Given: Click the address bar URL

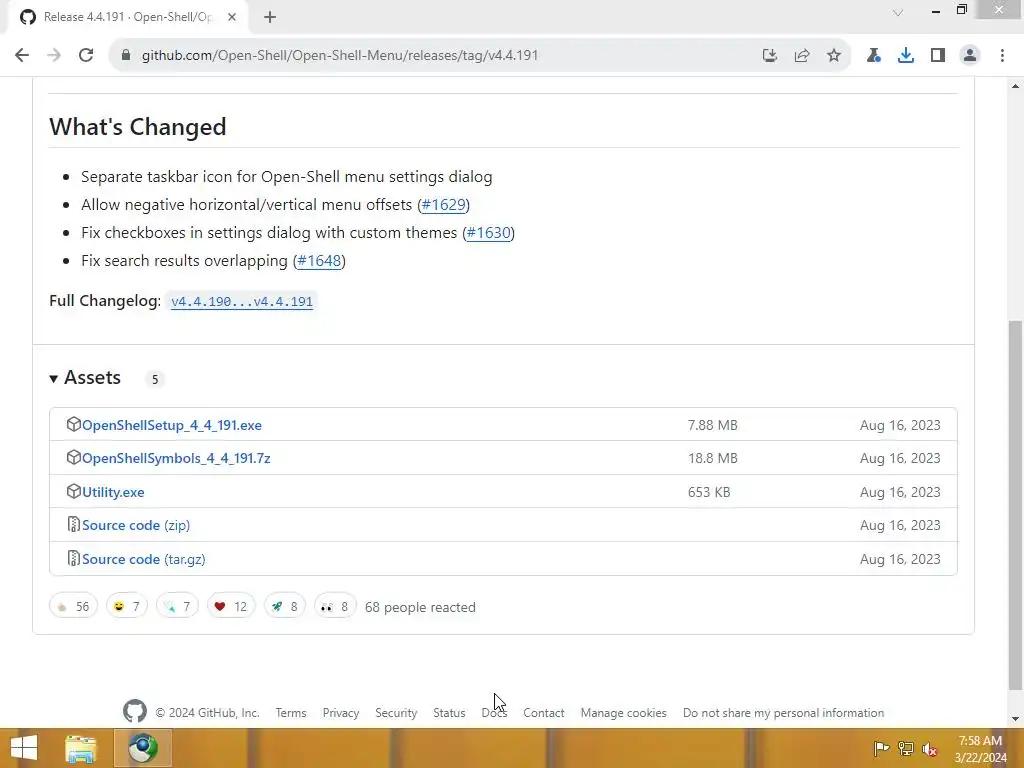Looking at the screenshot, I should pos(340,56).
